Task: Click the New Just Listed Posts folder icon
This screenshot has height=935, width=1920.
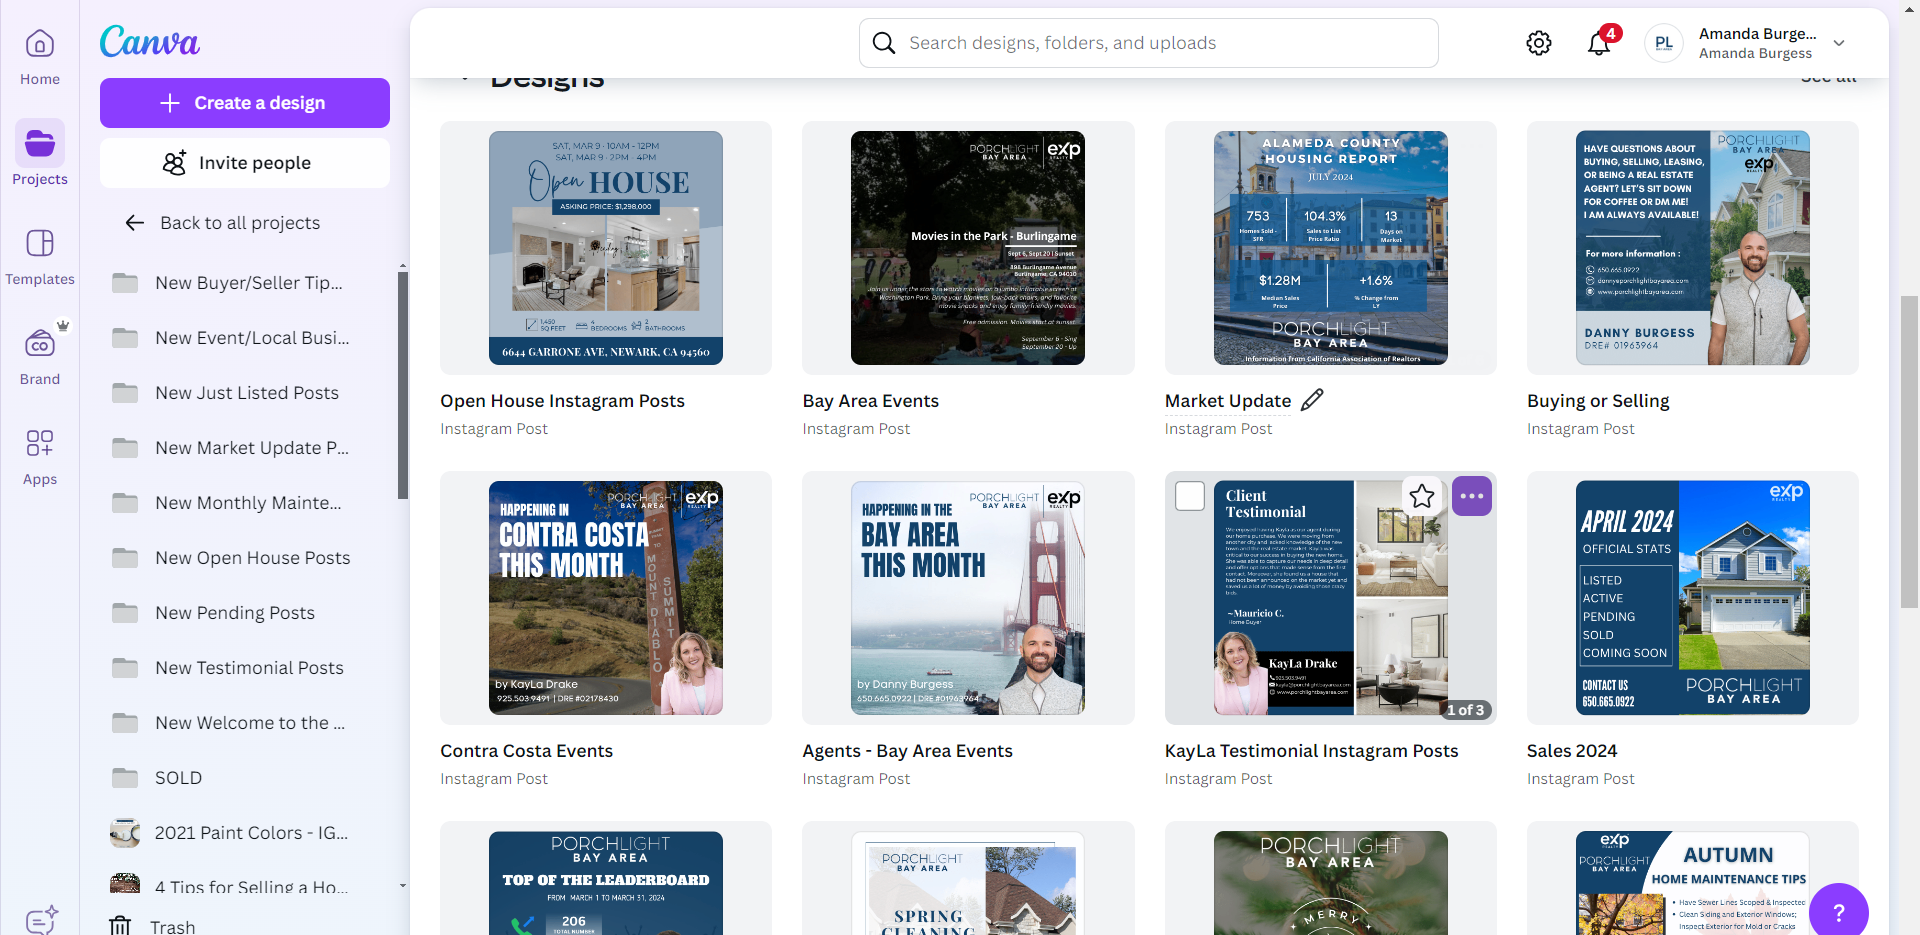Action: [125, 393]
